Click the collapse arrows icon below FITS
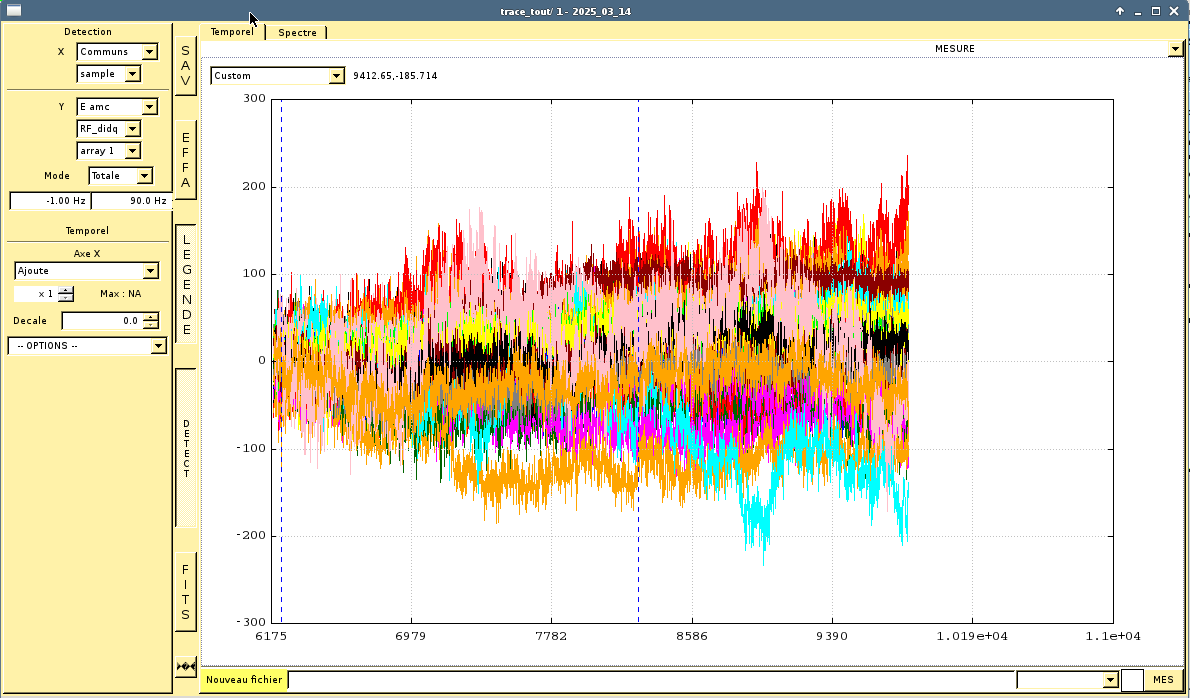This screenshot has height=698, width=1190. [186, 666]
